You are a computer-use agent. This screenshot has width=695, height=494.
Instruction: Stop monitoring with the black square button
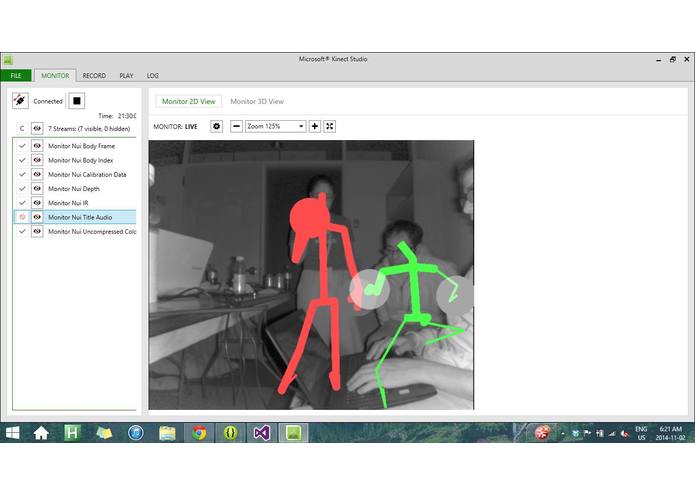pos(77,101)
